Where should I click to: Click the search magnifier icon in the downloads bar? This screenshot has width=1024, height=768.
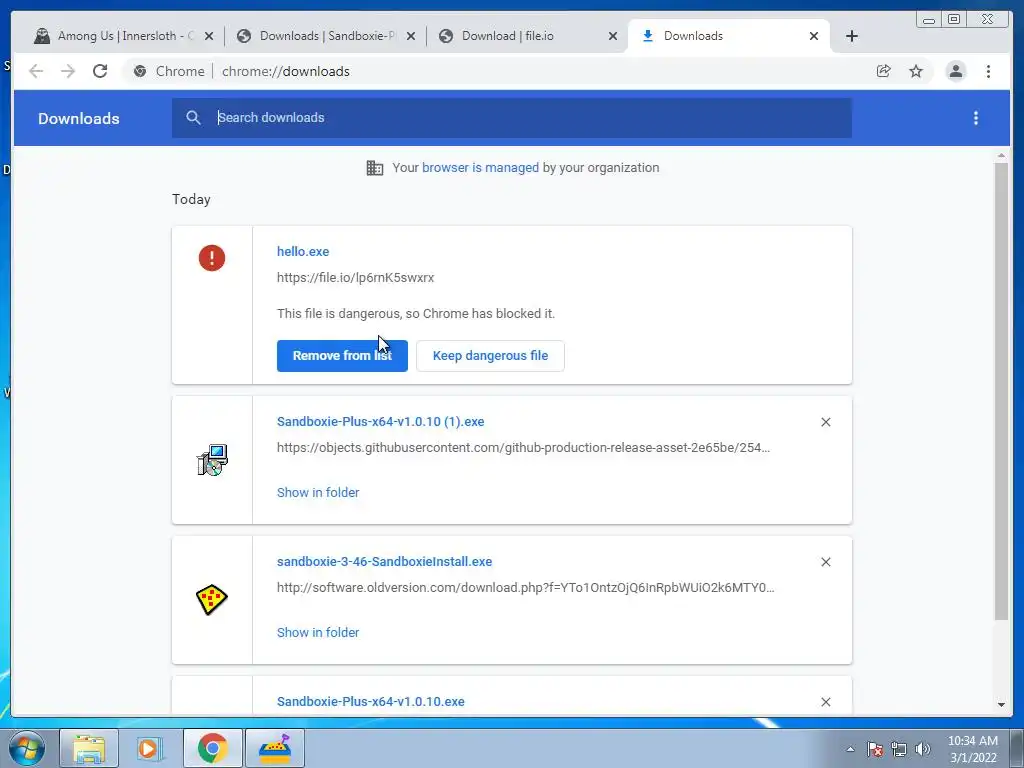coord(193,118)
